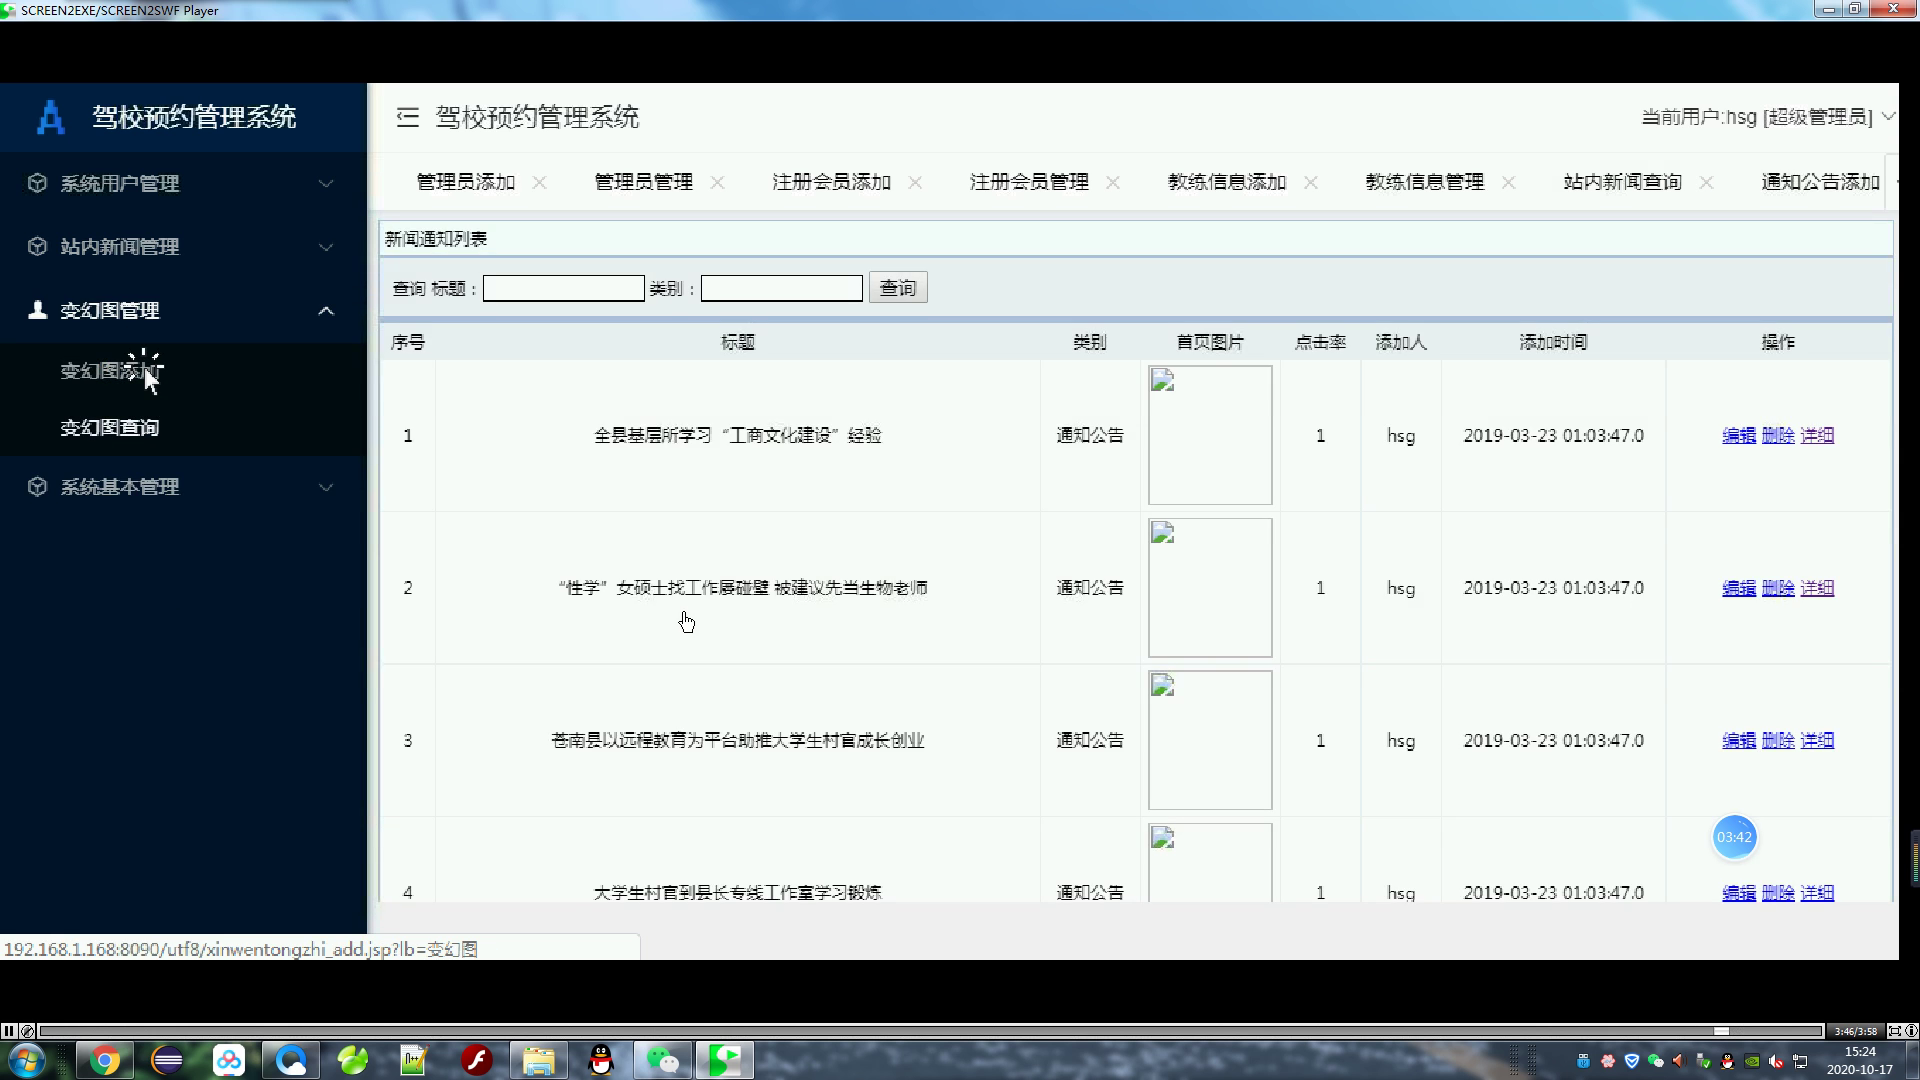Open Baidu Netdisk from the taskbar
Viewport: 1920px width, 1080px height.
tap(229, 1060)
